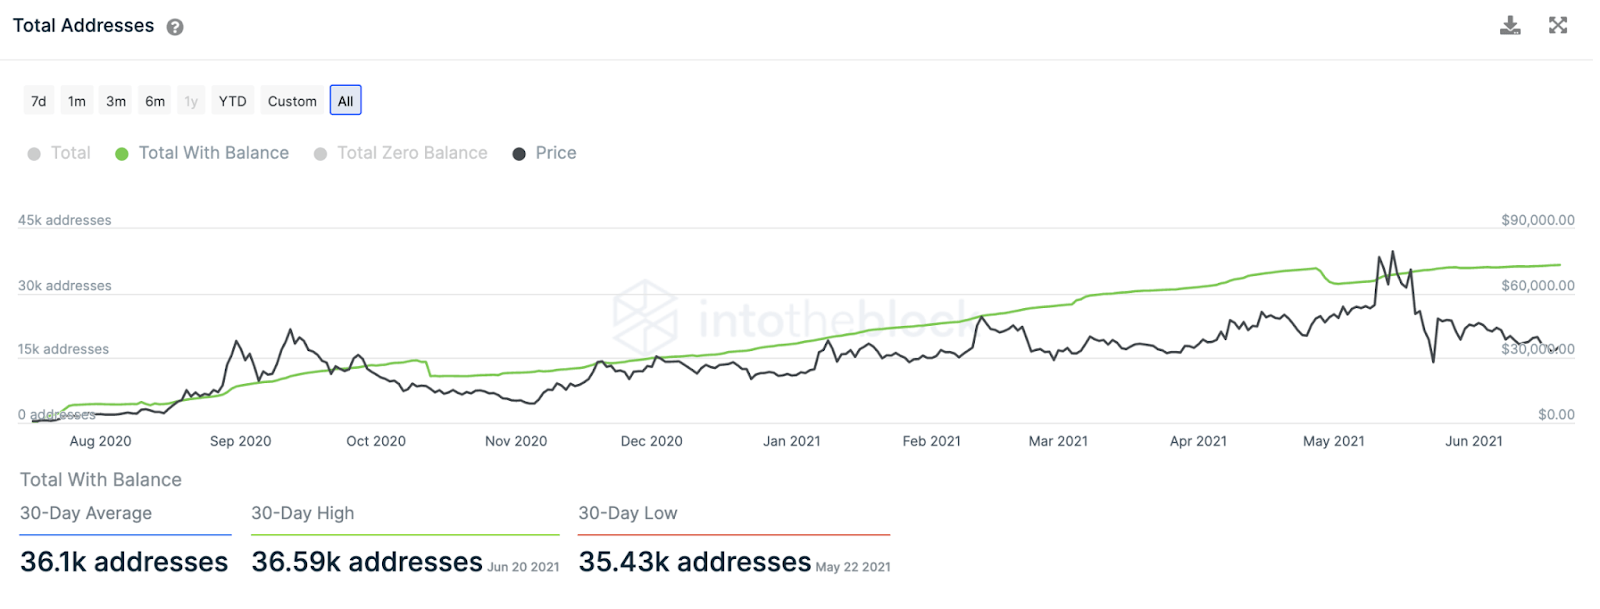Expand the chart to fullscreen using the expand icon

pos(1558,25)
